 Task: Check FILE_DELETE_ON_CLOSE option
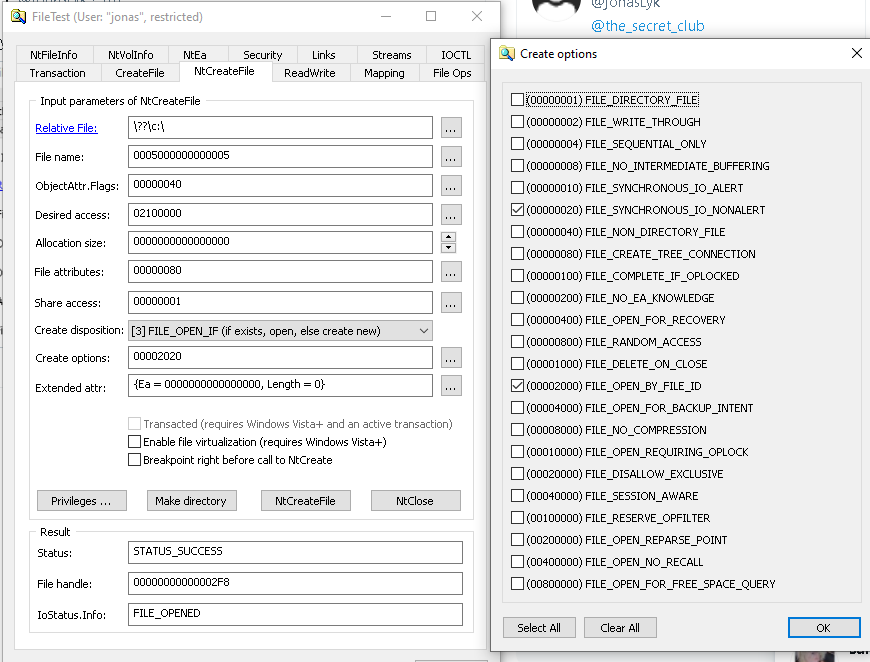click(x=517, y=363)
